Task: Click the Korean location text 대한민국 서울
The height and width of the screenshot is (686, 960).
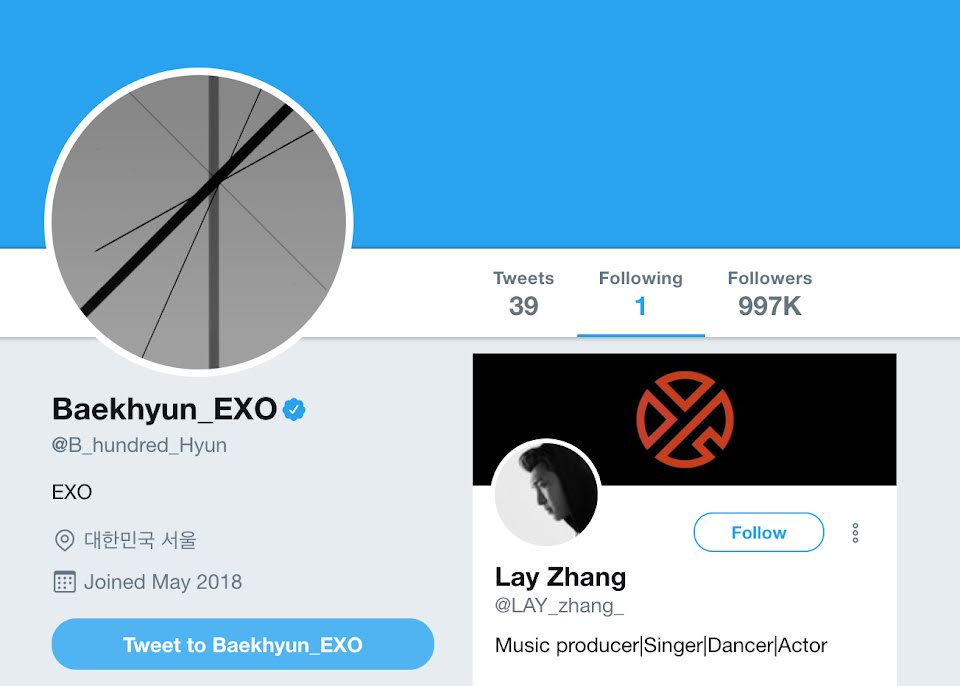Action: [x=140, y=540]
